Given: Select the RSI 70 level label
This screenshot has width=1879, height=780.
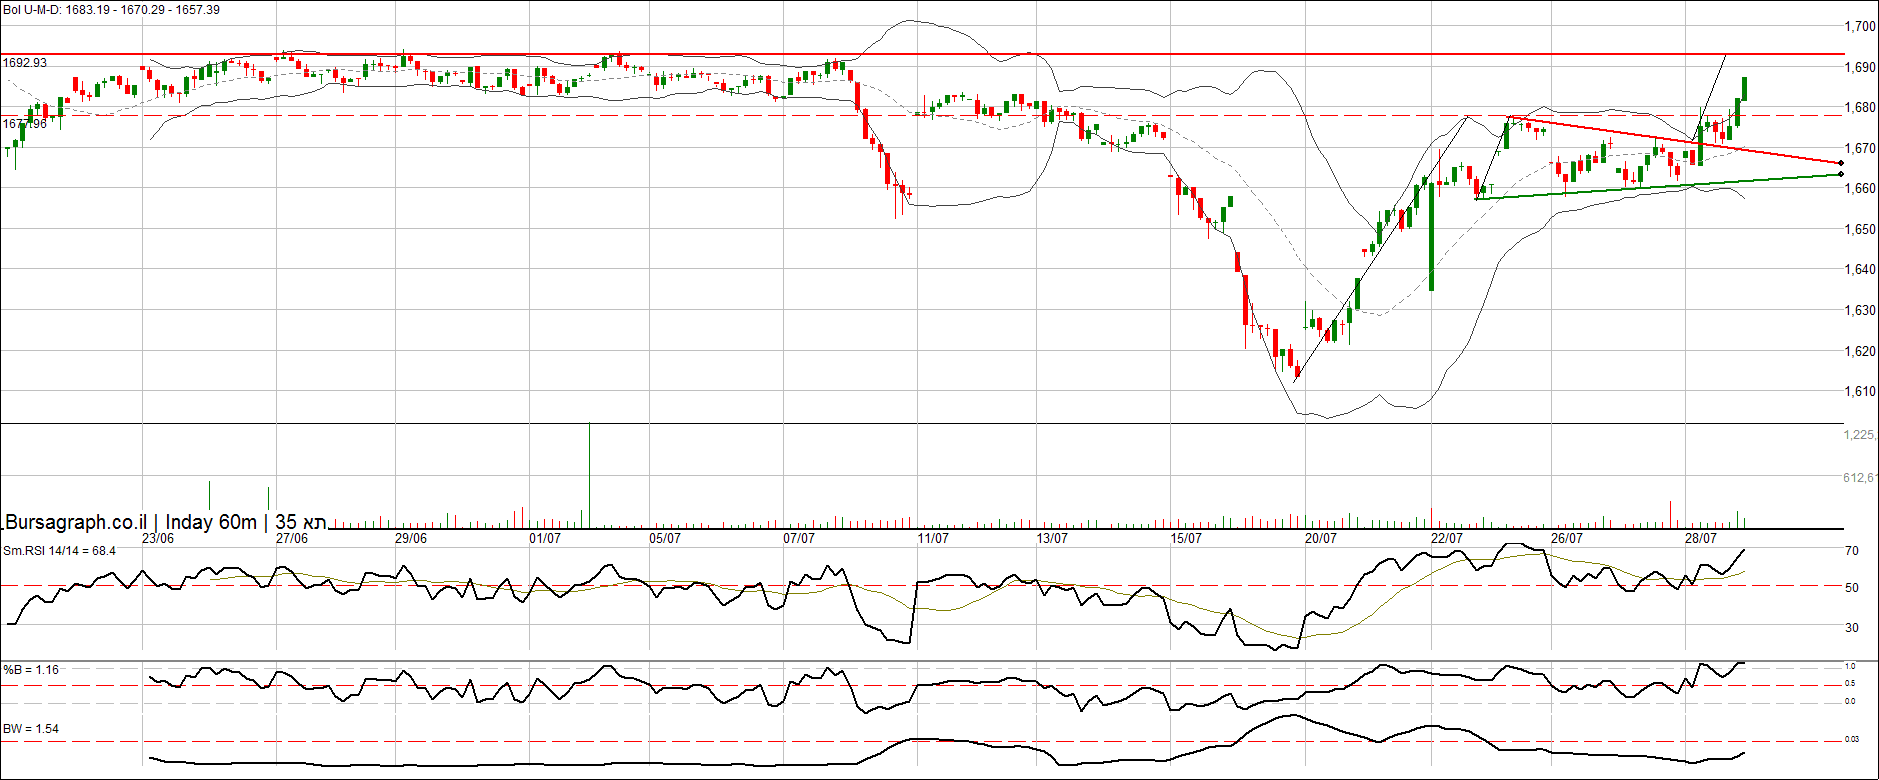Looking at the screenshot, I should pos(1852,551).
